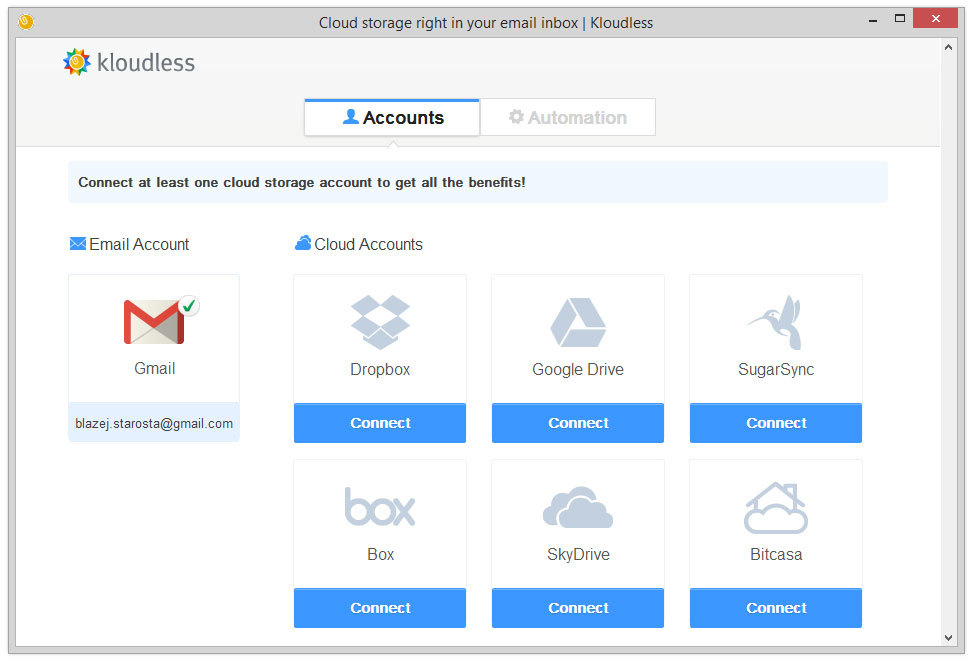Click the Kloudless sun logo
The image size is (973, 660).
click(77, 62)
